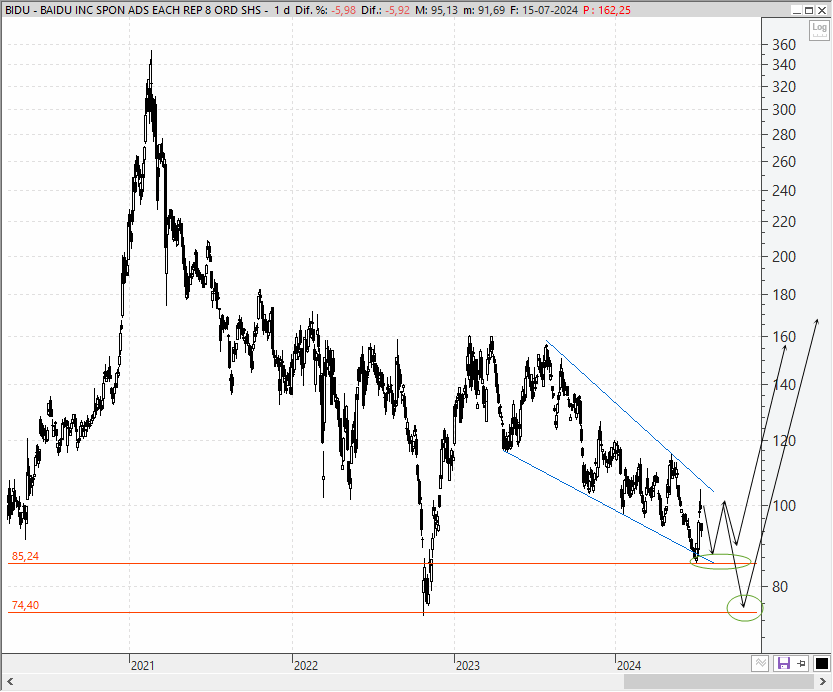Click the M: 95,13 high value

point(436,10)
